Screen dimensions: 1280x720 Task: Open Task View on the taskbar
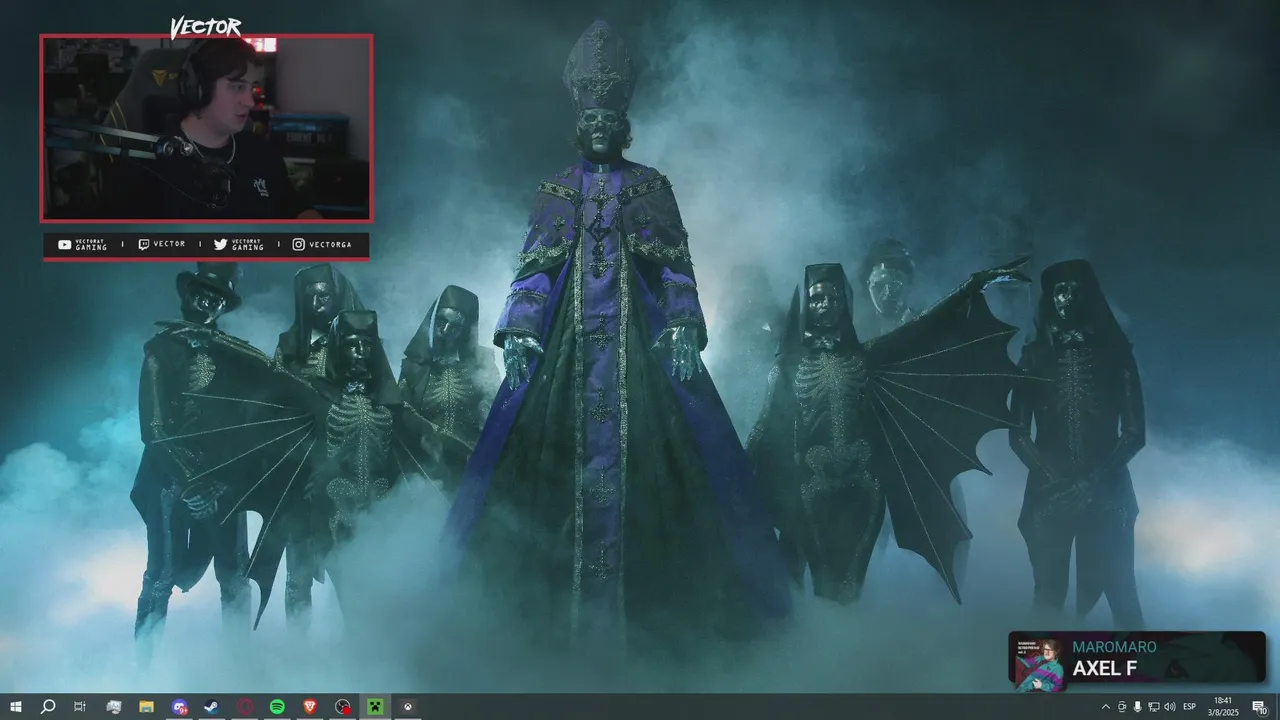coord(80,707)
